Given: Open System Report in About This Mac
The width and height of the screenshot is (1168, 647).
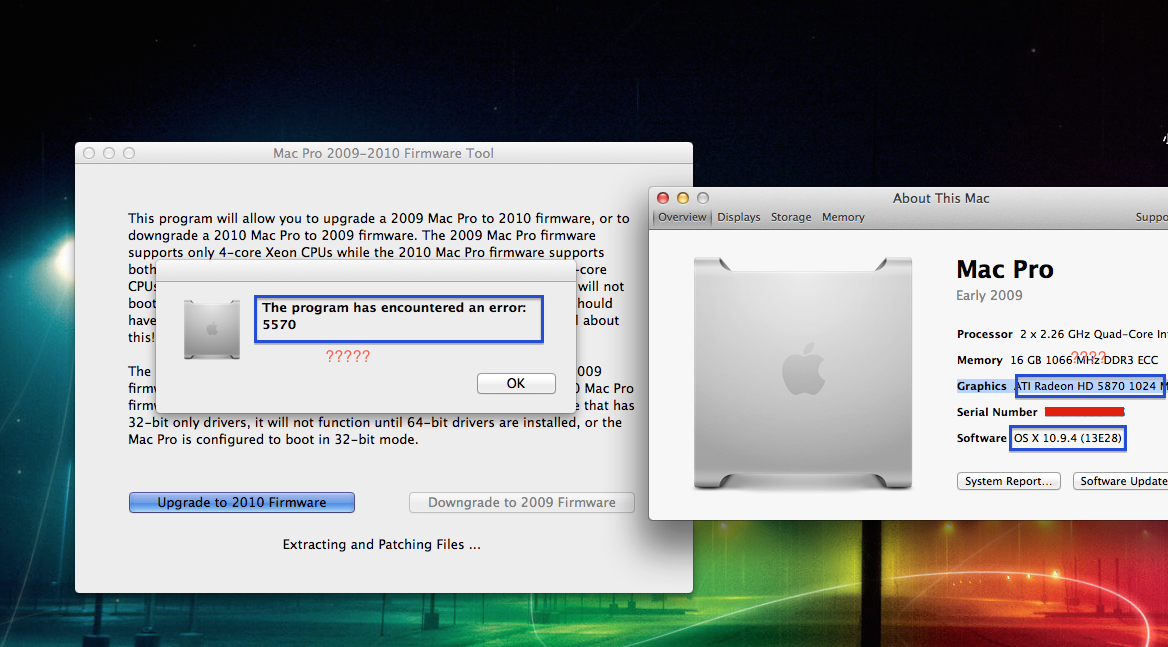Looking at the screenshot, I should (1008, 481).
